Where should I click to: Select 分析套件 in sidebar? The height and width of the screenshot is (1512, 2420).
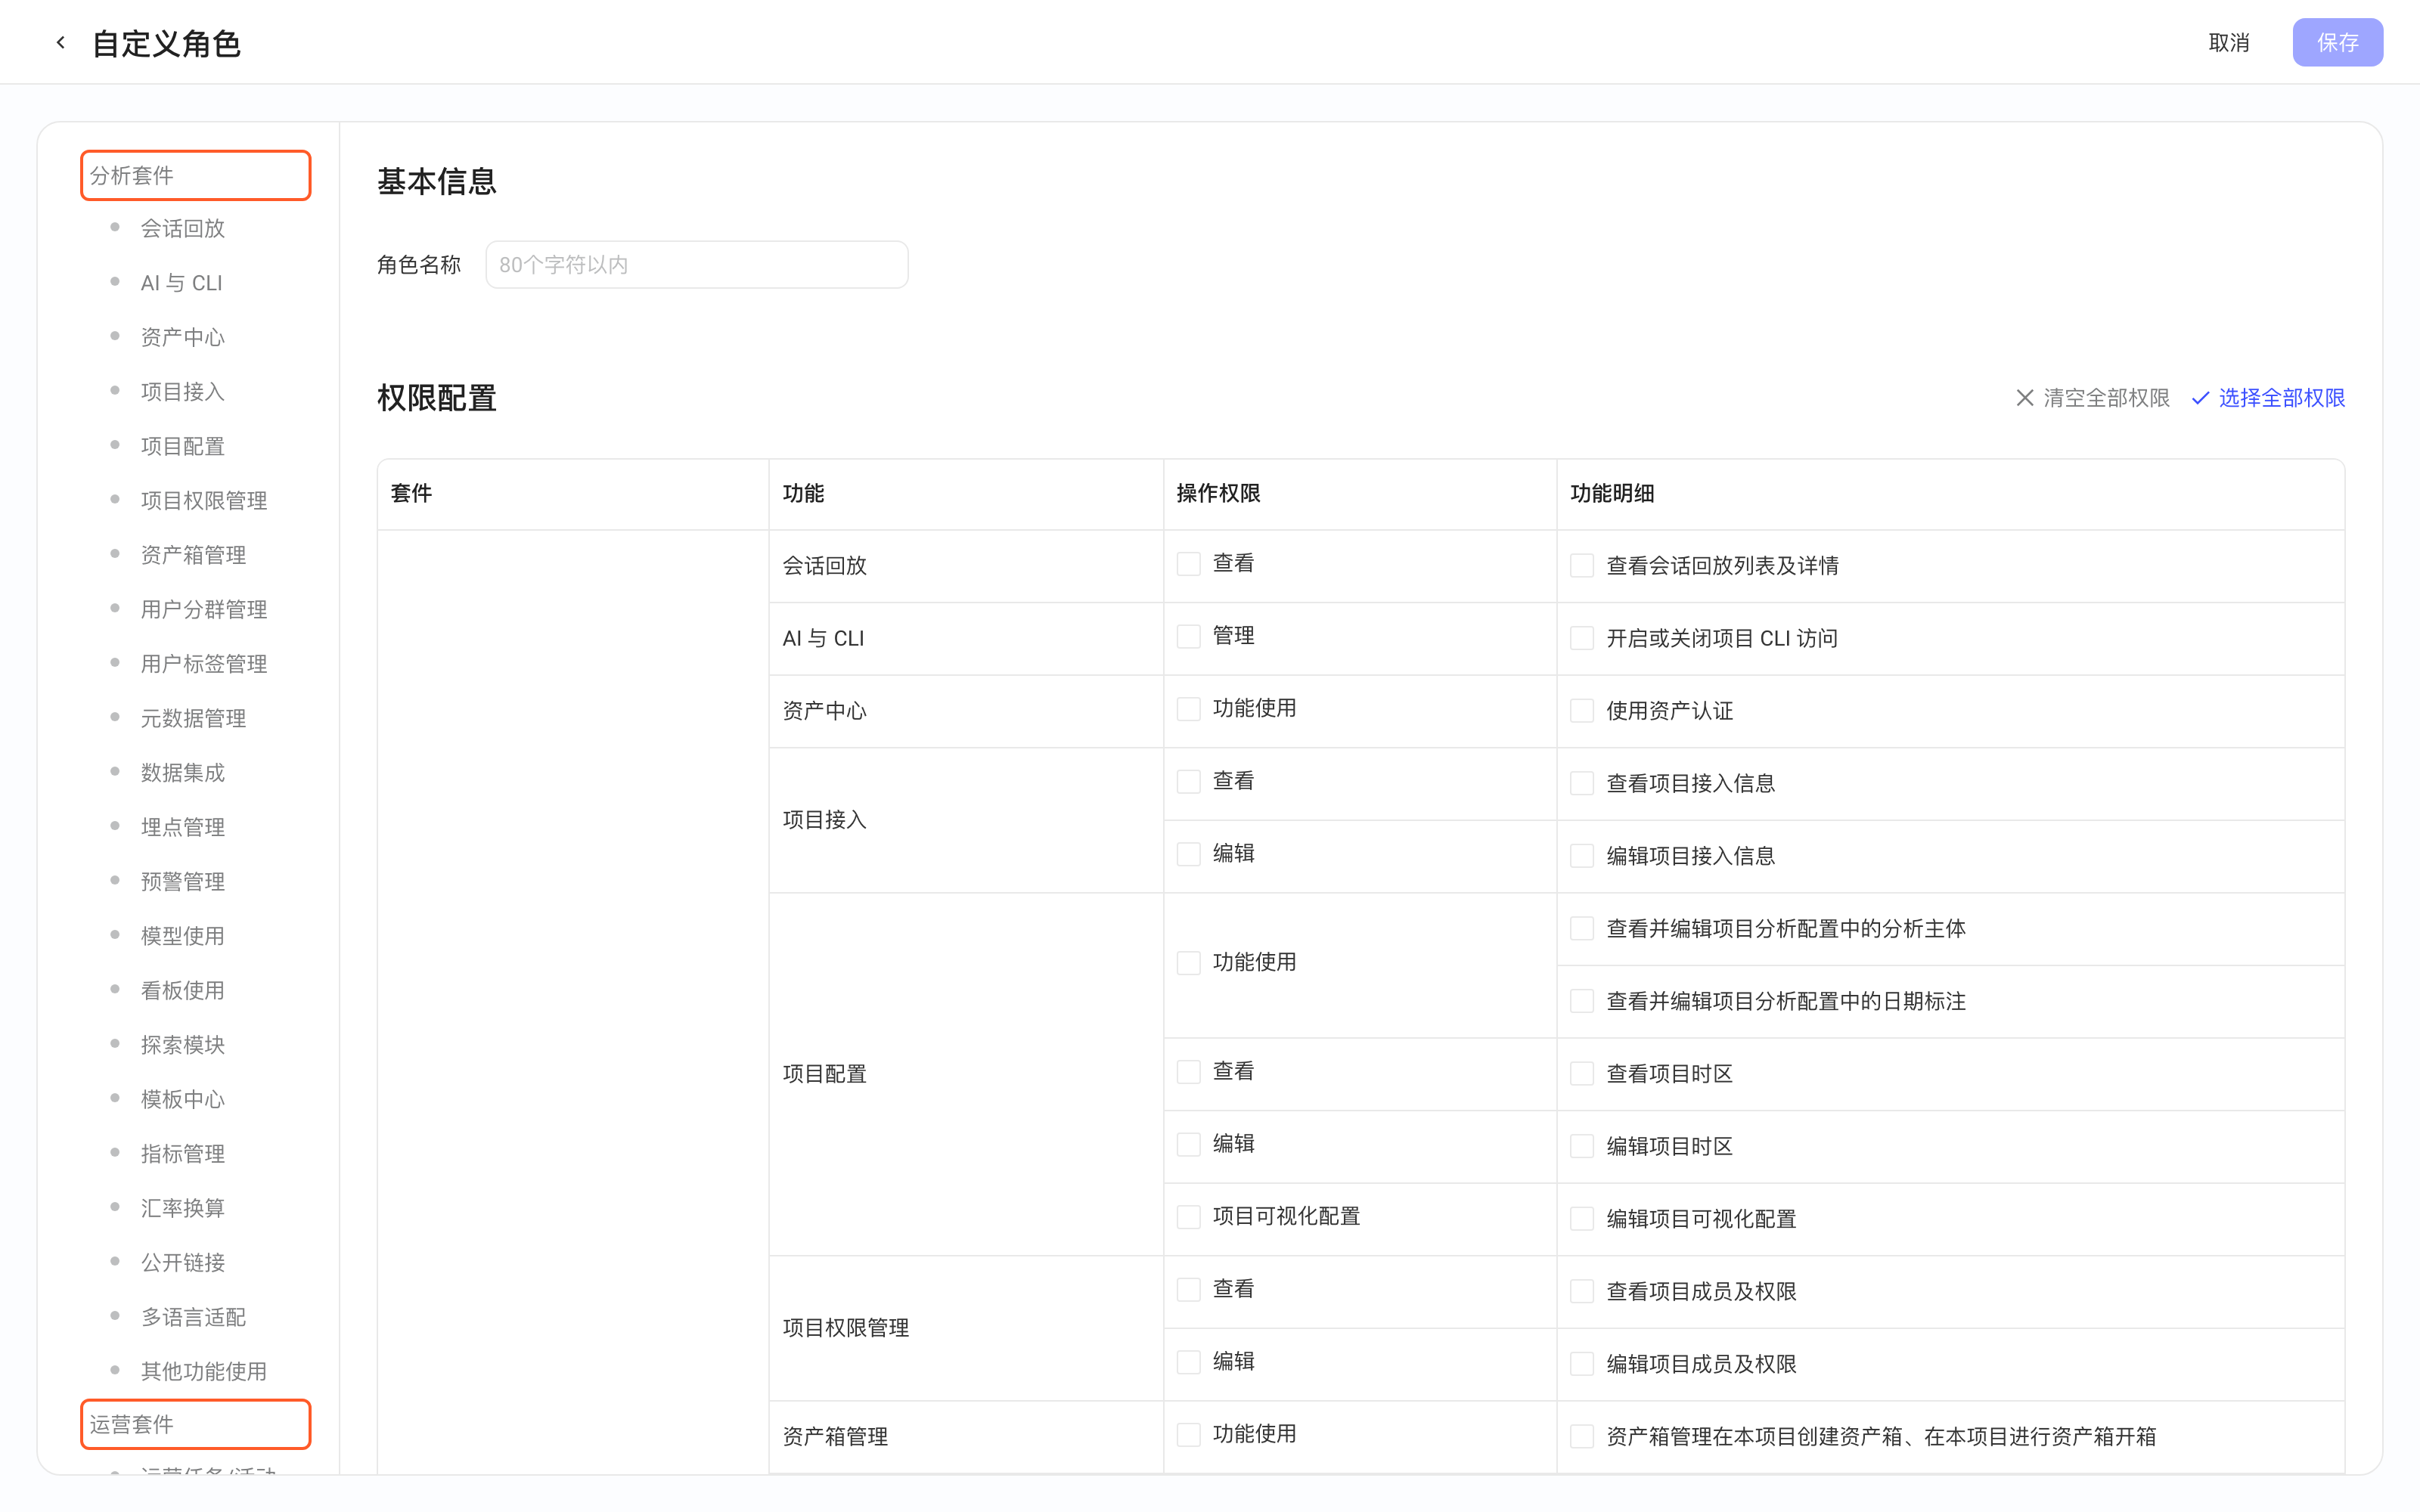[196, 176]
